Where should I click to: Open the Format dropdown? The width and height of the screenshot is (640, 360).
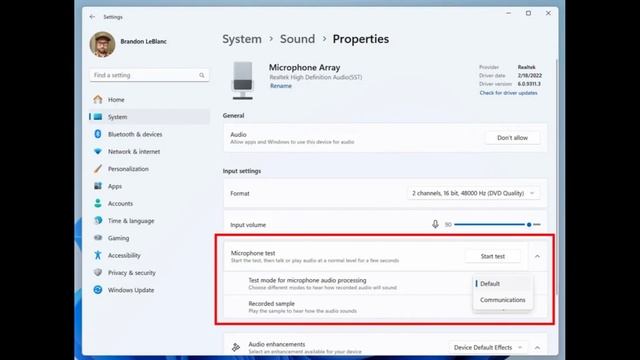473,193
